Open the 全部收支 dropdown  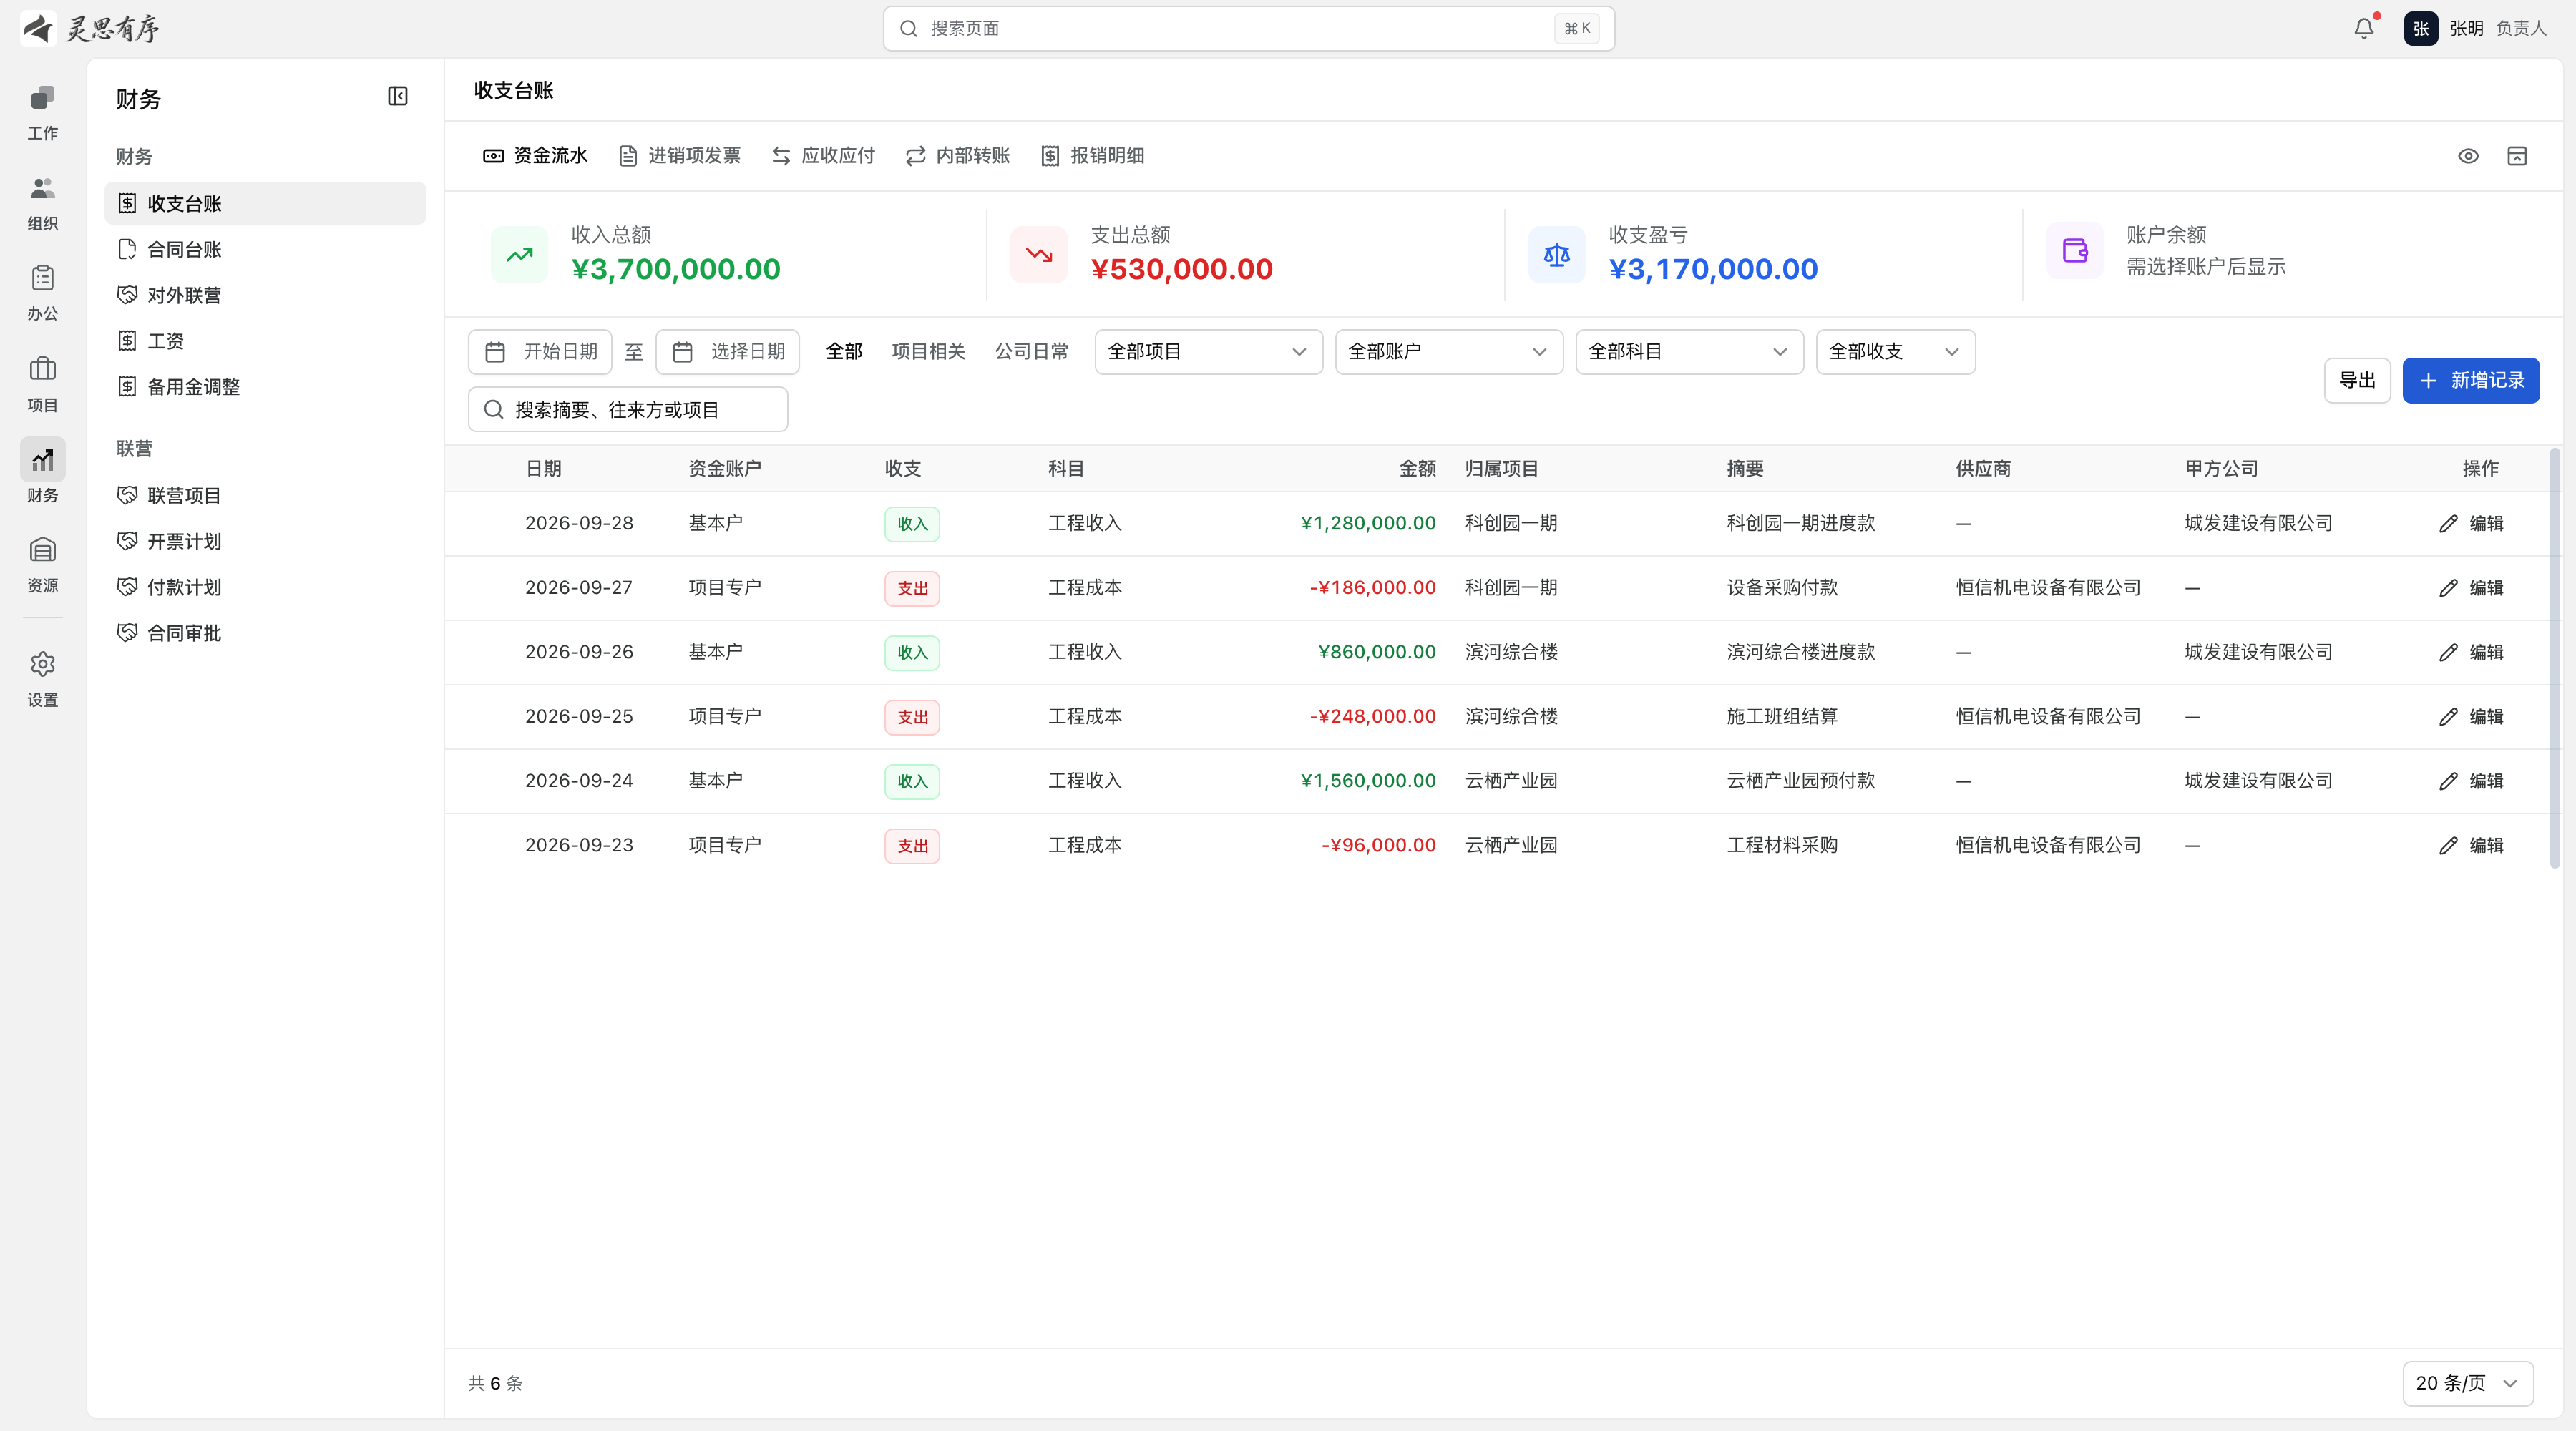pyautogui.click(x=1895, y=352)
